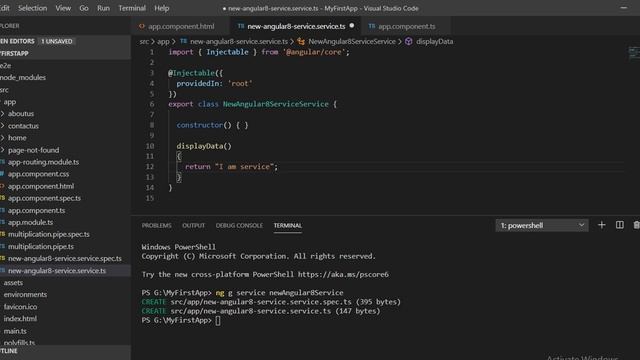Open the Selection menu
This screenshot has height=360, width=640.
(32, 8)
